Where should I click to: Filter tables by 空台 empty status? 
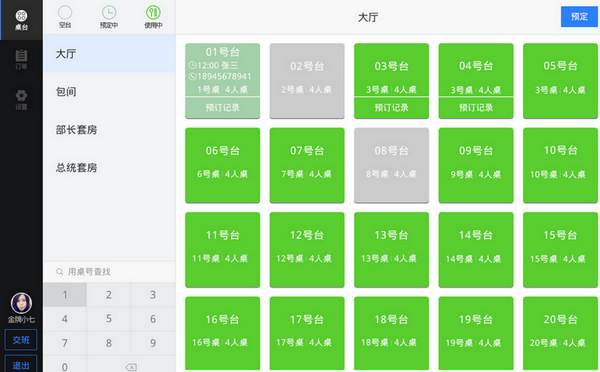pyautogui.click(x=65, y=17)
